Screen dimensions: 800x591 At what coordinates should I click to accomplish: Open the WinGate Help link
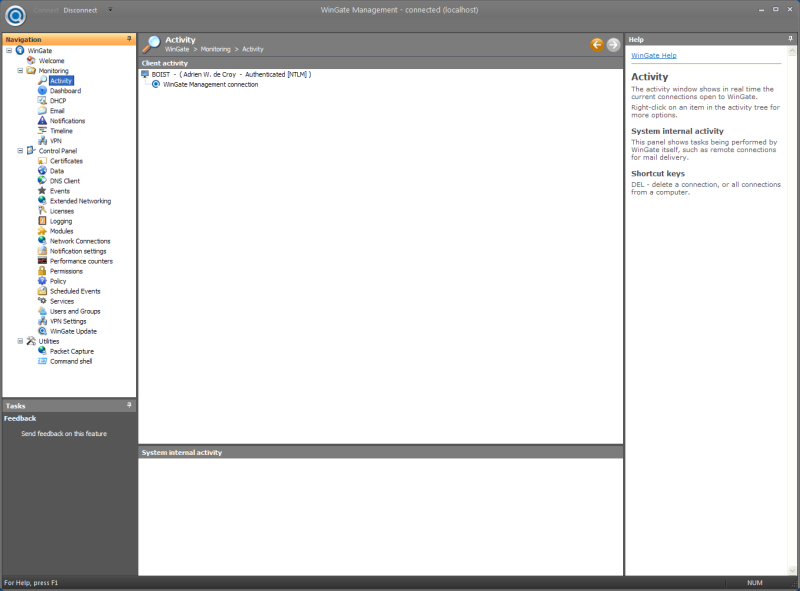tap(654, 56)
